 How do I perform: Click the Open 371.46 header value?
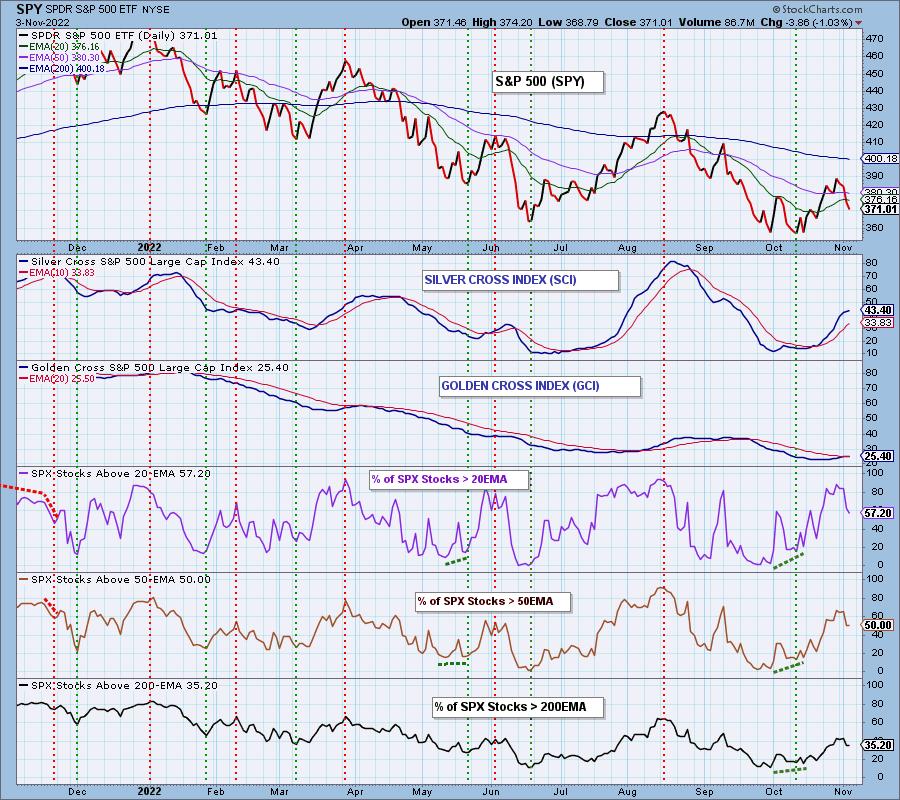pyautogui.click(x=434, y=22)
